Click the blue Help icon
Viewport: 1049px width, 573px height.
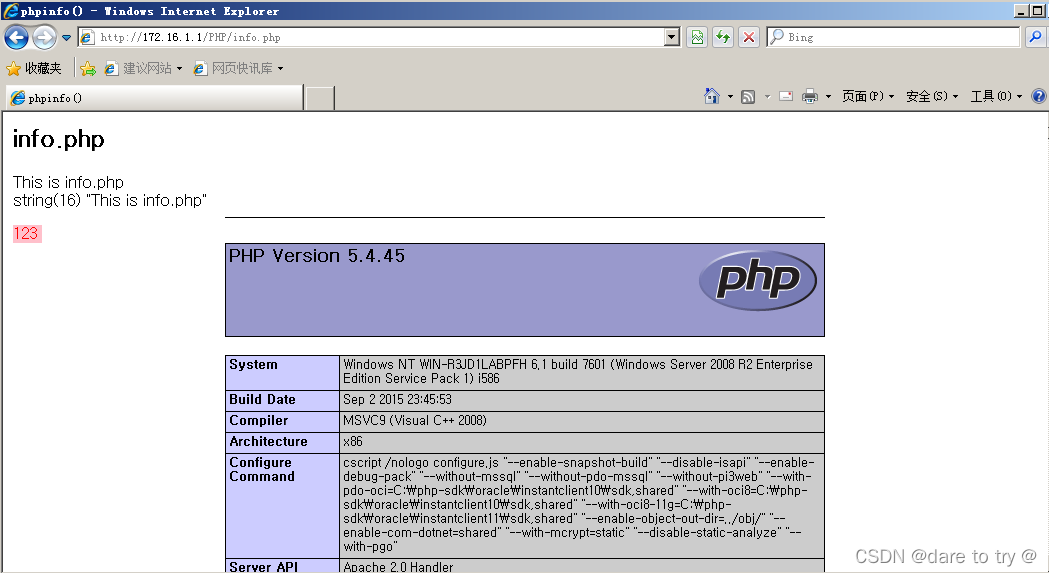(x=1038, y=96)
